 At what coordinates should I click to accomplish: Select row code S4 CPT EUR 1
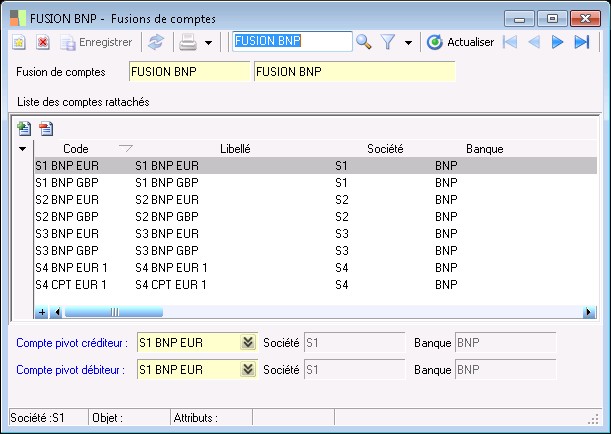pos(71,285)
